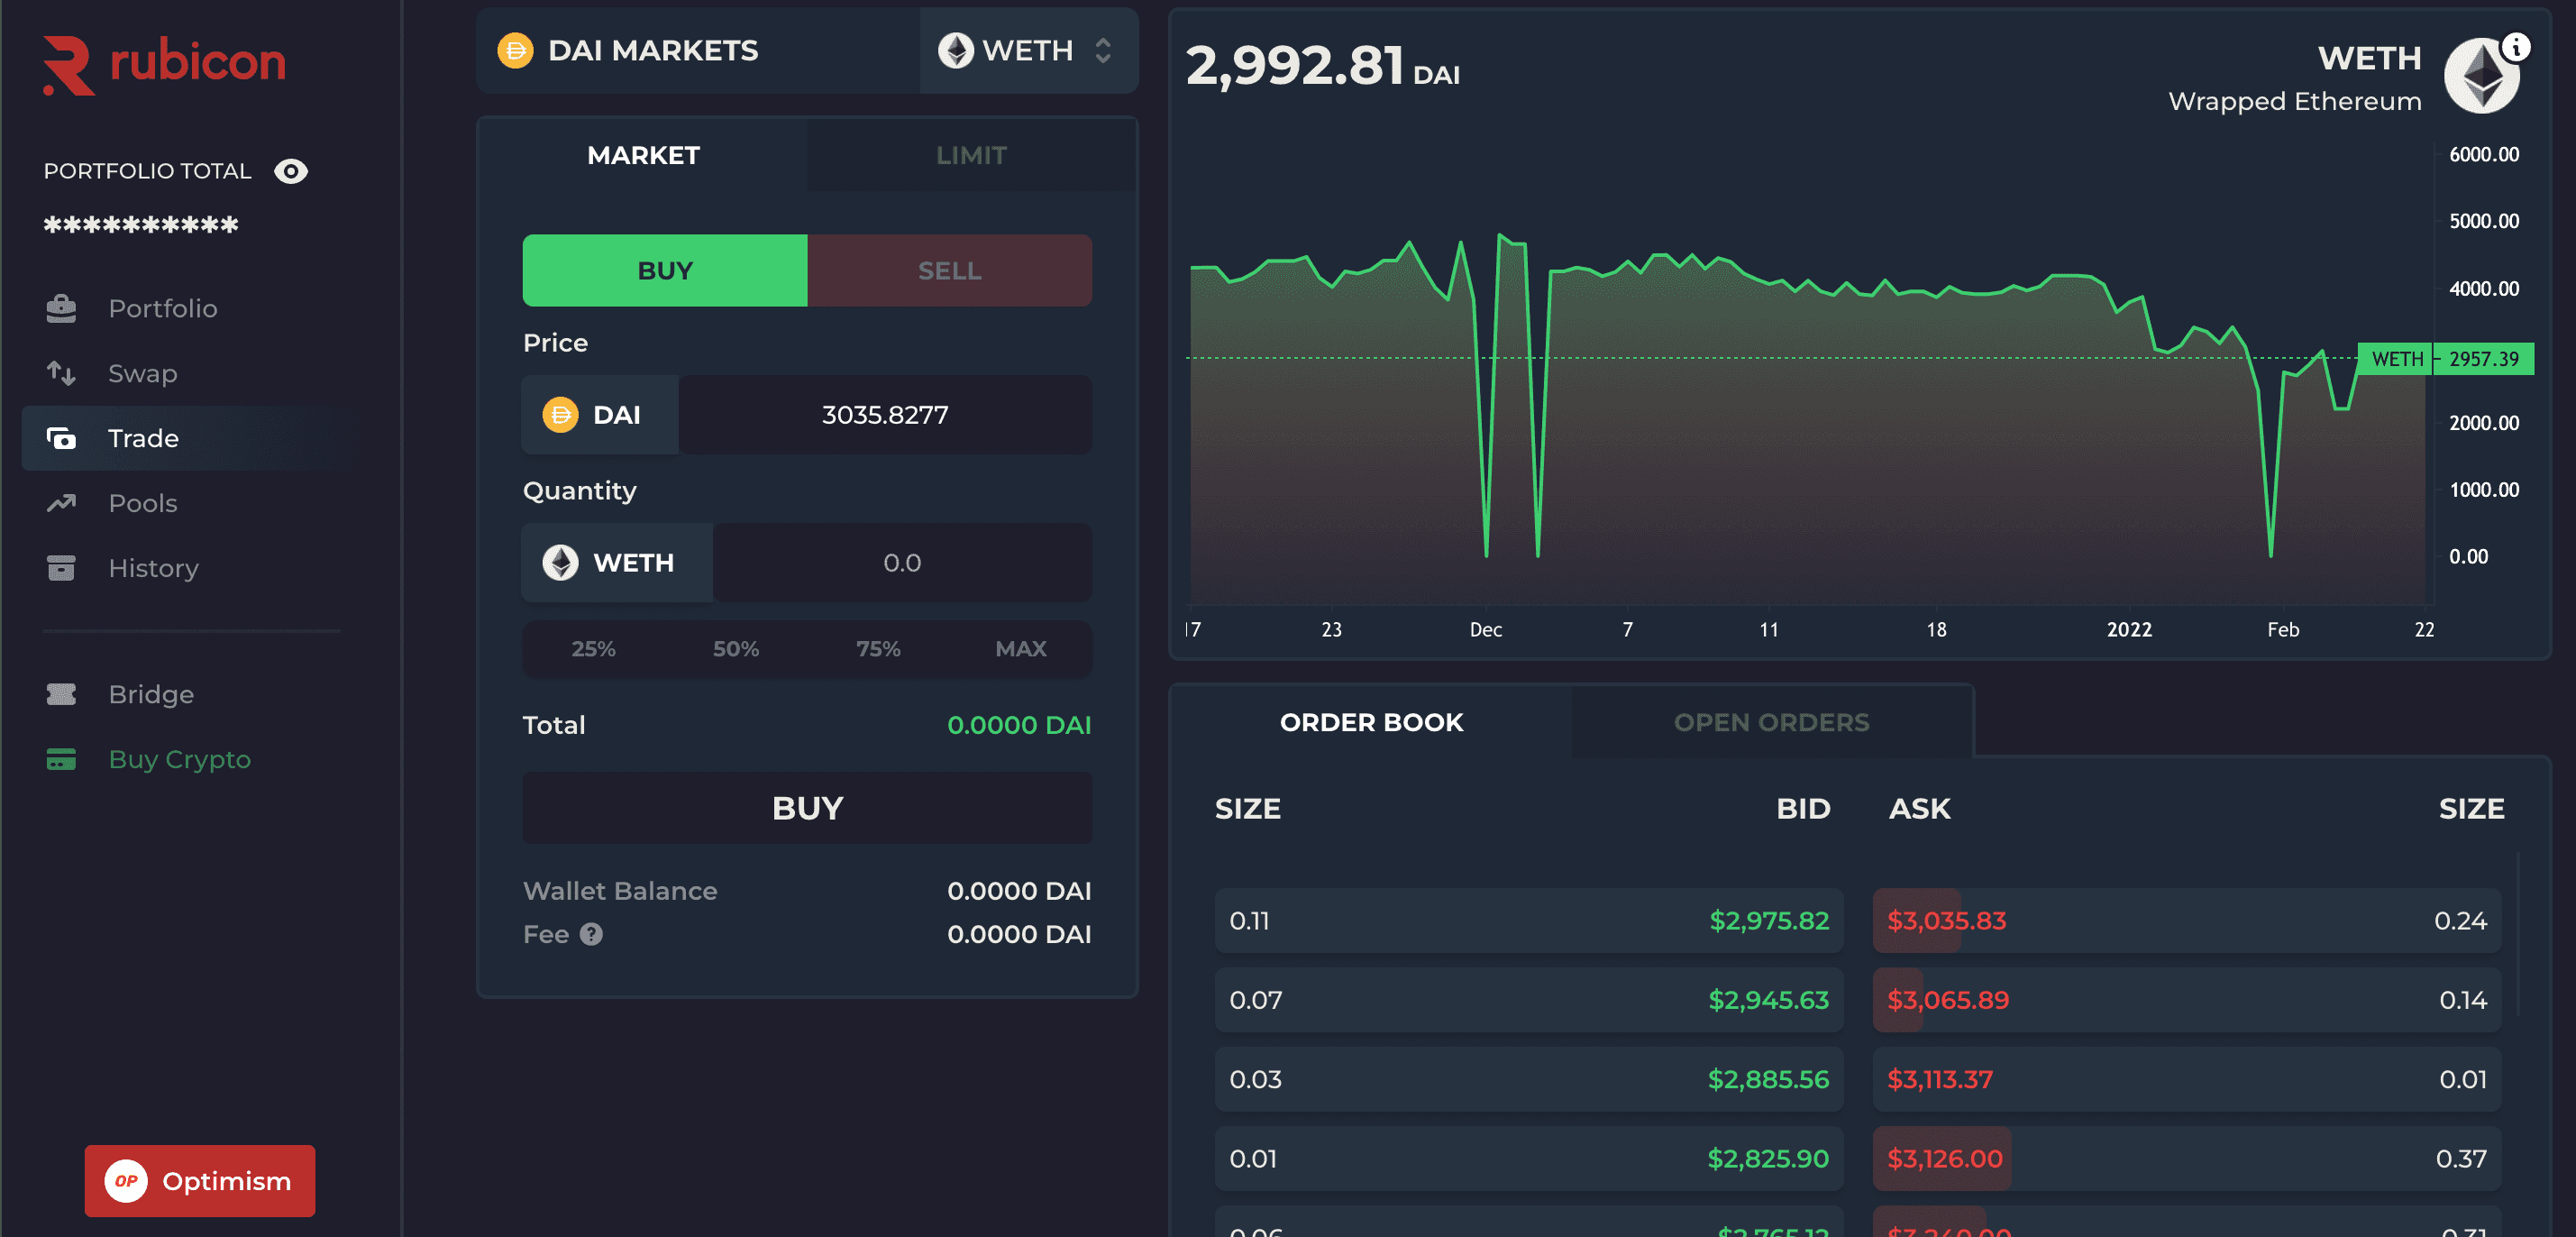Click the WETH up-down chevron arrows

(x=1103, y=50)
